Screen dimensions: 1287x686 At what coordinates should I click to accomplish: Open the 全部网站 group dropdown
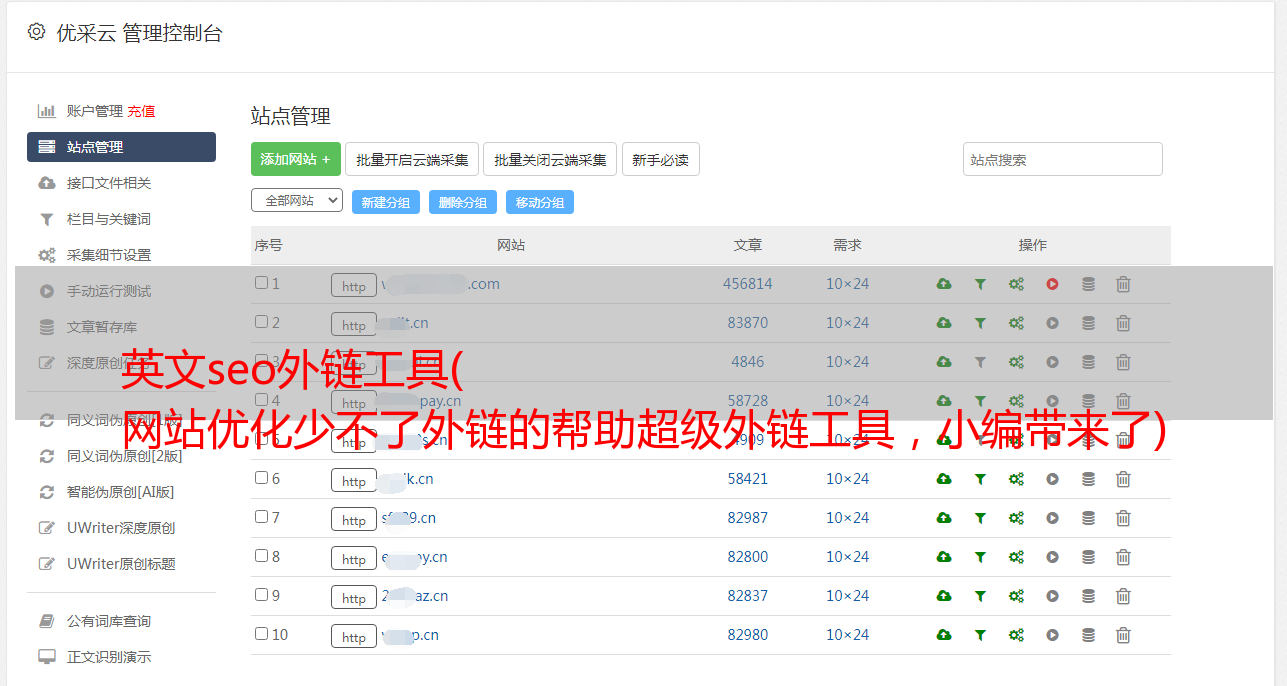click(x=297, y=201)
